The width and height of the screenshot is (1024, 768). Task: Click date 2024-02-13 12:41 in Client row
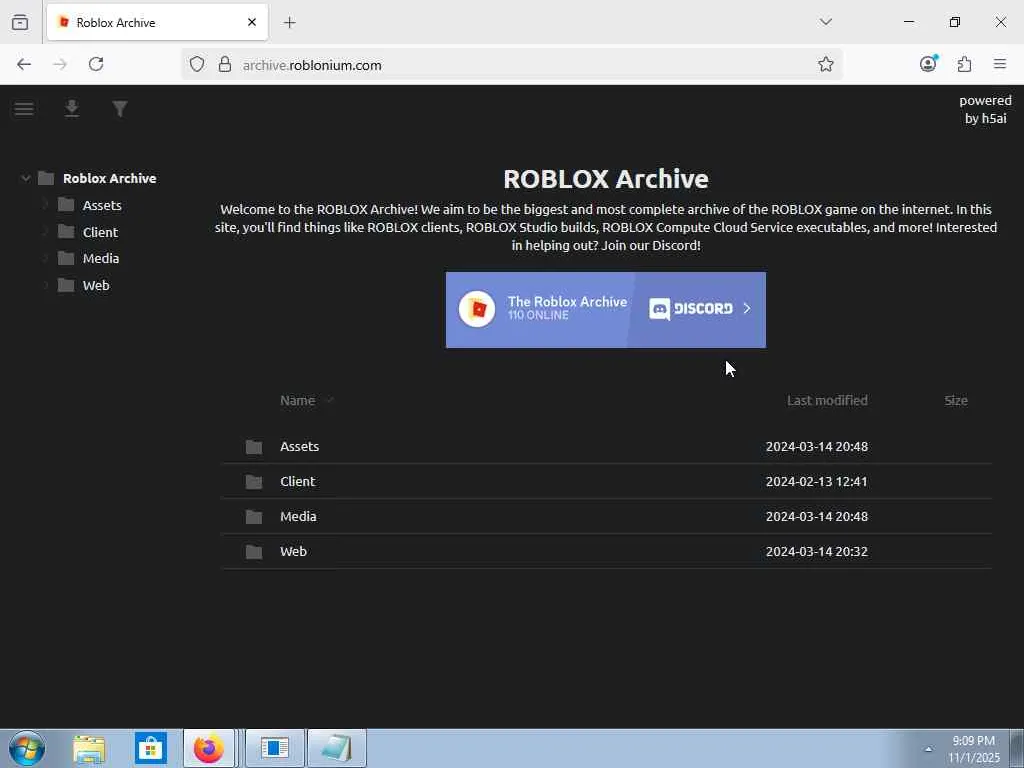click(816, 481)
